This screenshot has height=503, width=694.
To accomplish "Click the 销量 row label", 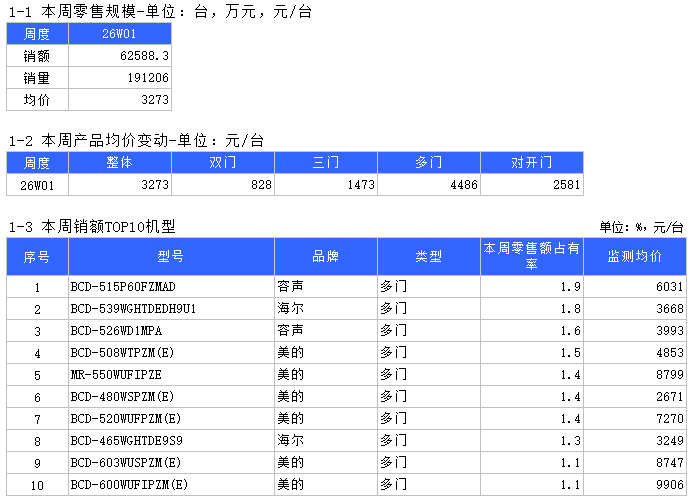I will [37, 78].
